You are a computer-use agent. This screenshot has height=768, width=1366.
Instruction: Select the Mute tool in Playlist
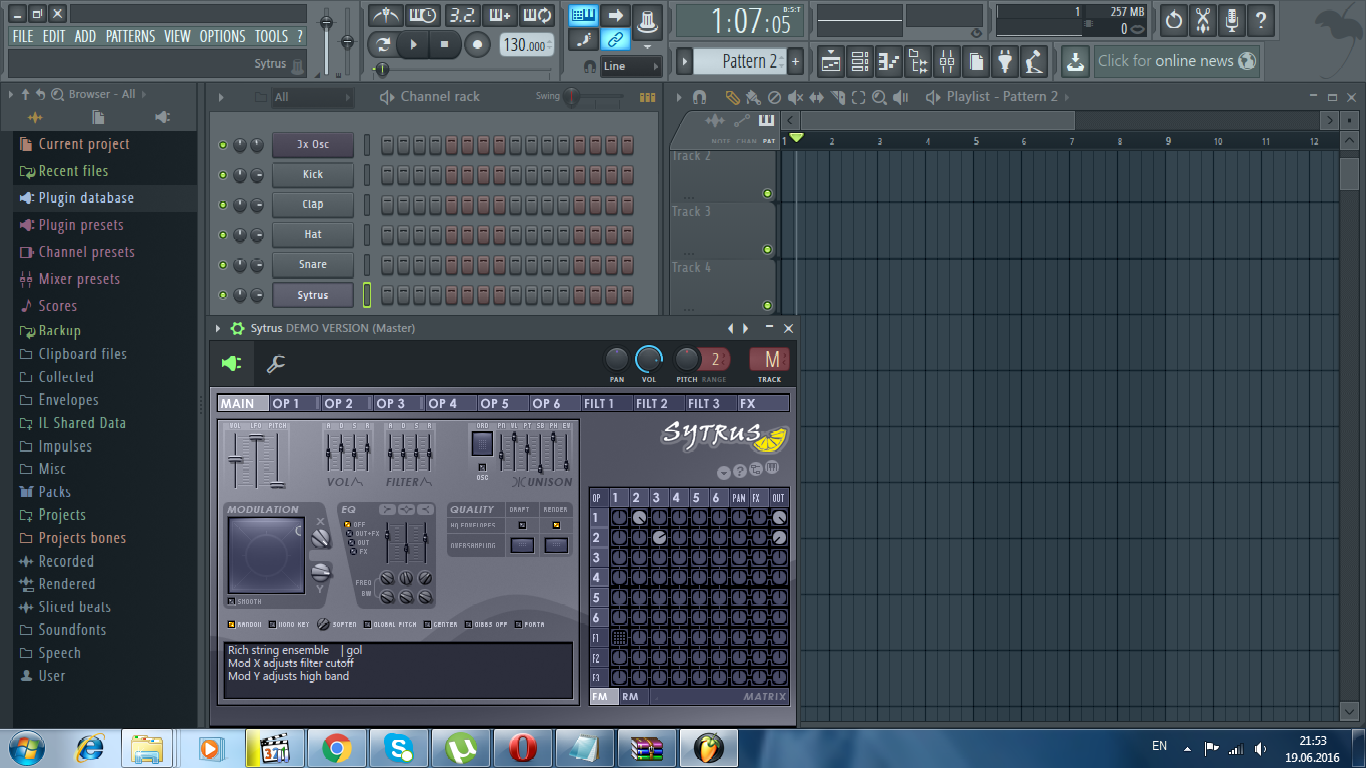pos(795,97)
